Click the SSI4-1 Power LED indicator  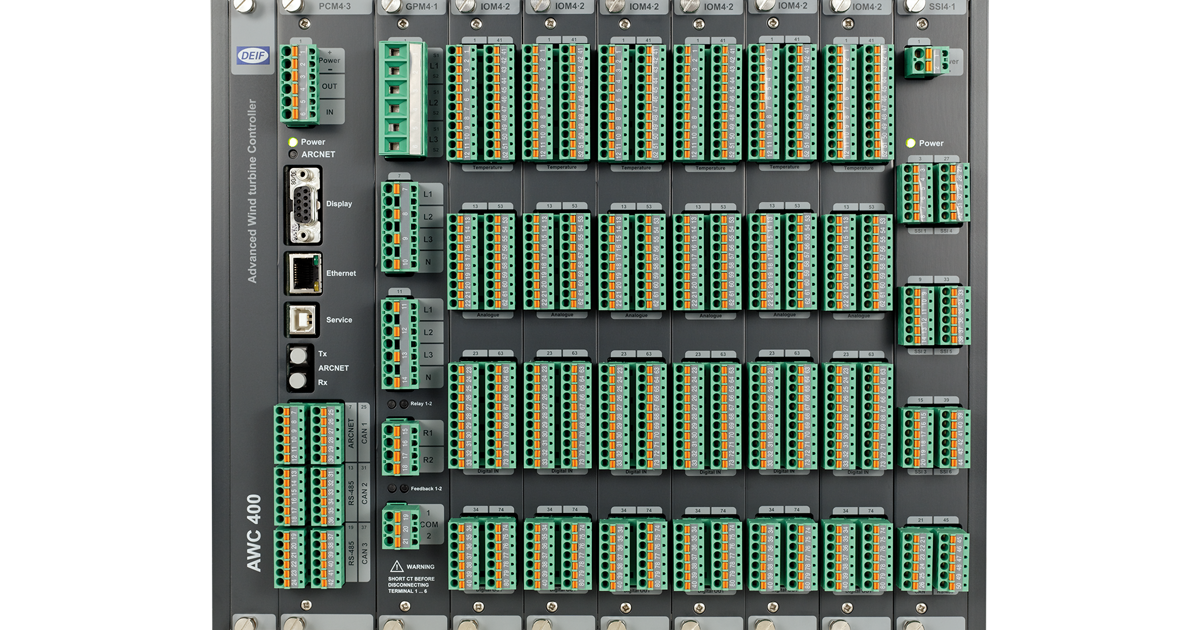[x=910, y=143]
